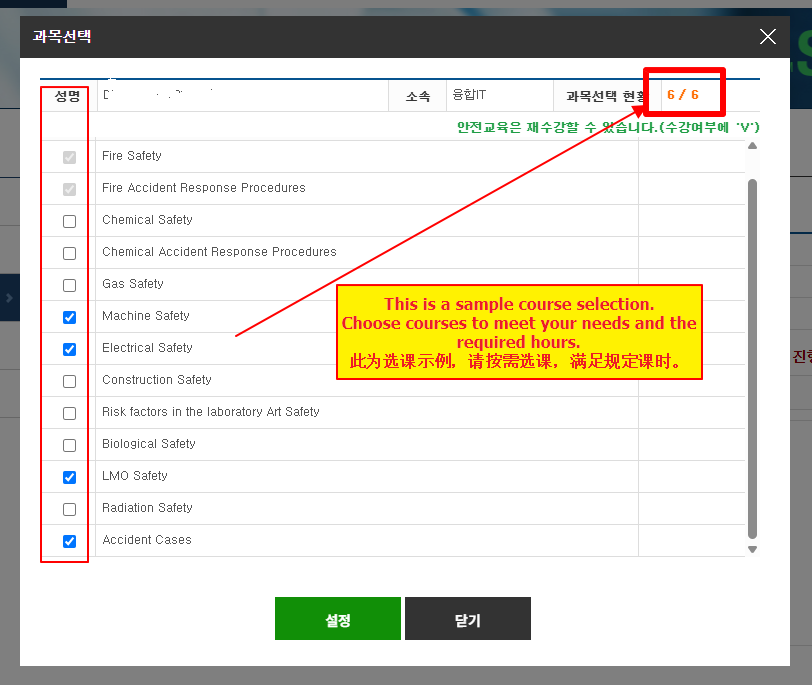
Task: Enable the Gas Safety checkbox
Action: 69,286
